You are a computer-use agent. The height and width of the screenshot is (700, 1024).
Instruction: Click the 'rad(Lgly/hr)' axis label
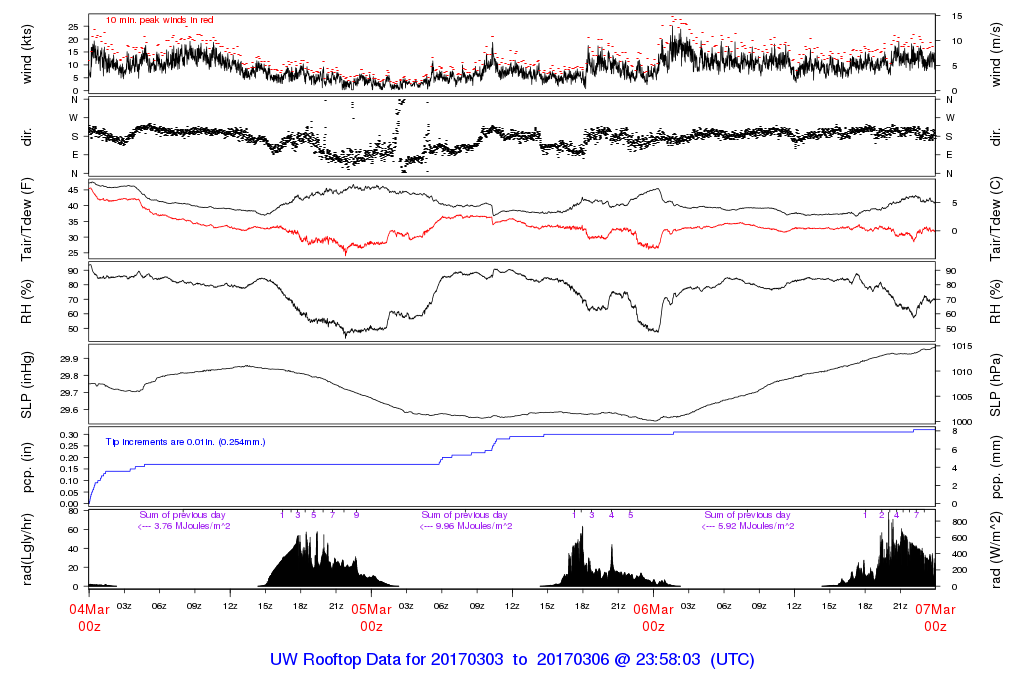tap(27, 549)
